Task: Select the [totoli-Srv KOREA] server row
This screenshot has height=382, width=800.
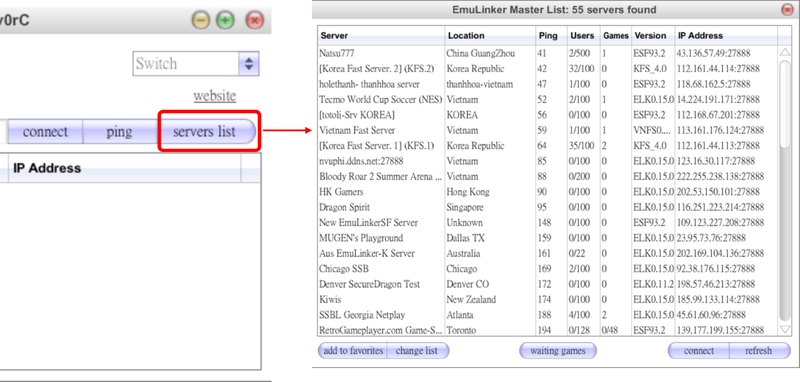Action: click(547, 115)
